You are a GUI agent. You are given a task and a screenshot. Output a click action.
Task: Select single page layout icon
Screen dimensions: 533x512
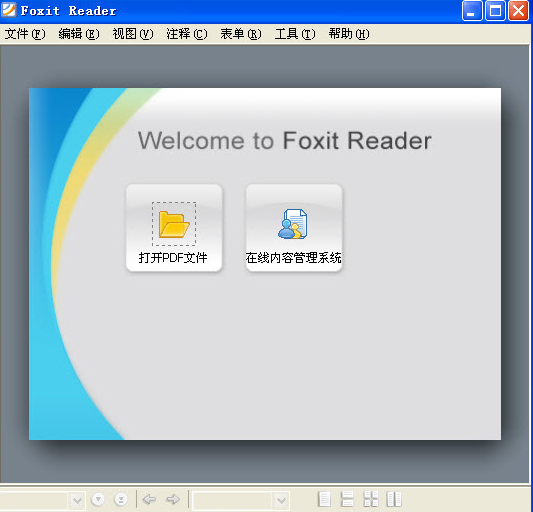point(324,499)
